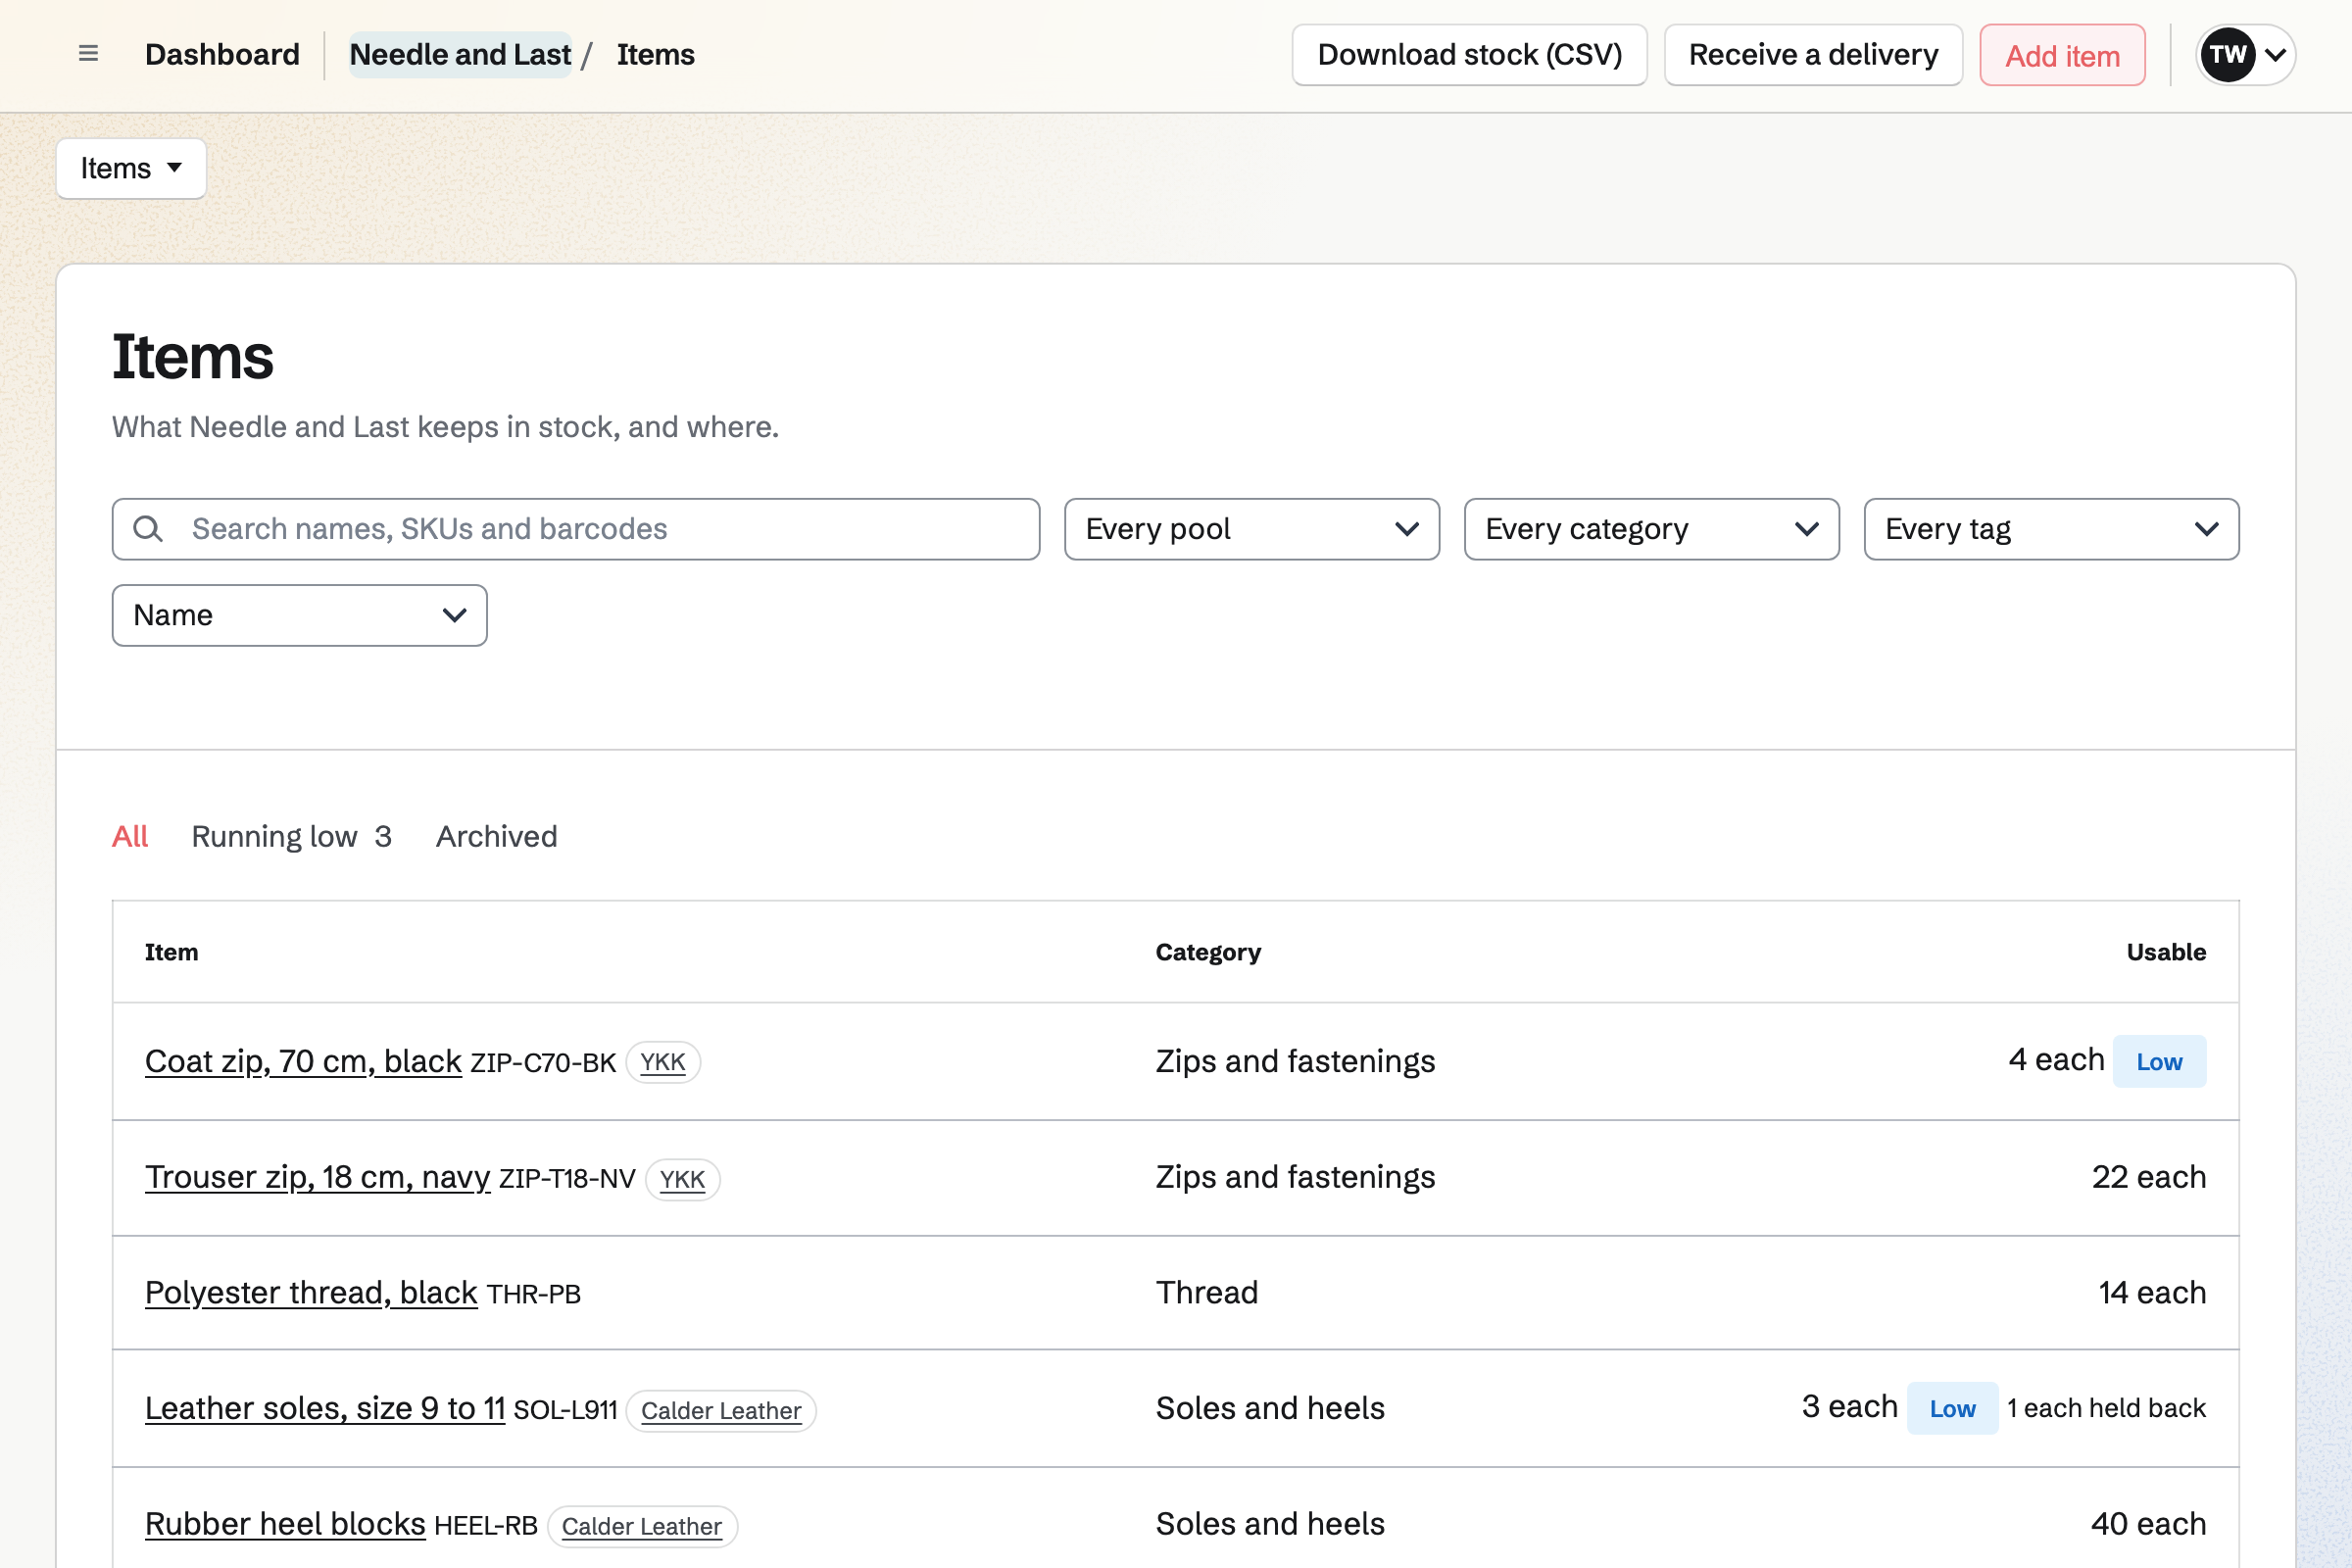Click SKU text ZIP-C70-BK
2352x1568 pixels.
point(543,1063)
